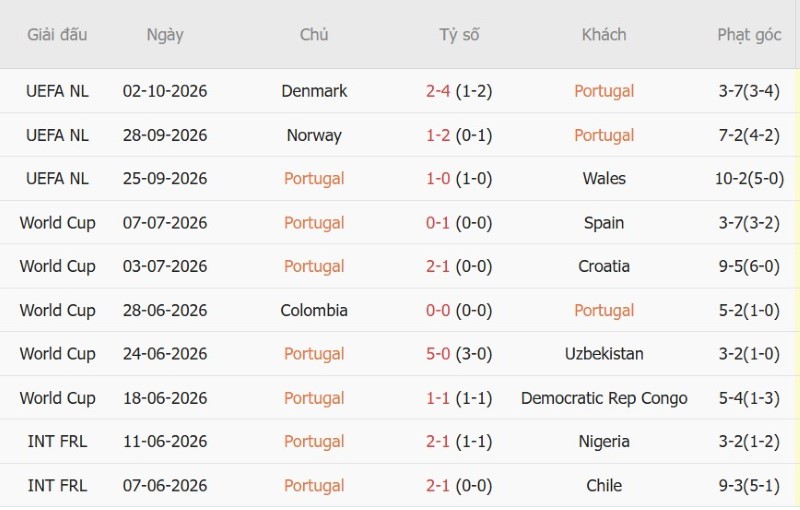Select the Tỷ số column header

pos(459,35)
